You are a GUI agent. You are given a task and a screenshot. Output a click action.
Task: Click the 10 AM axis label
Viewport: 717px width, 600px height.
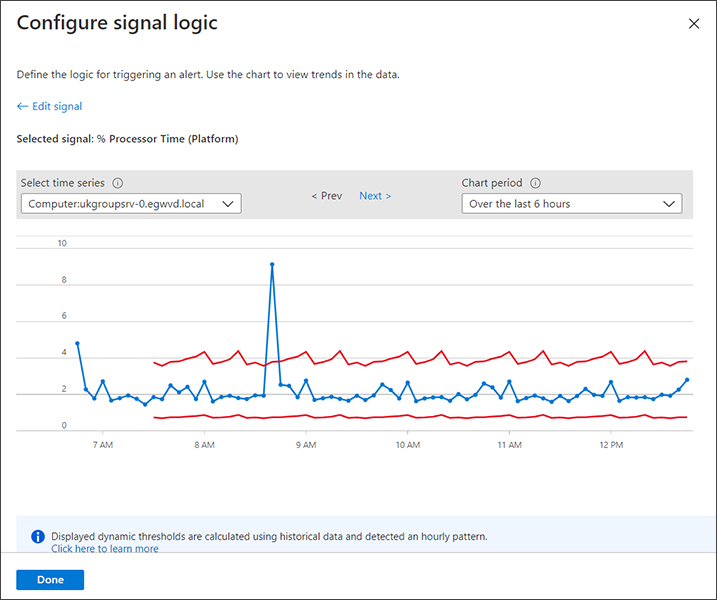407,445
